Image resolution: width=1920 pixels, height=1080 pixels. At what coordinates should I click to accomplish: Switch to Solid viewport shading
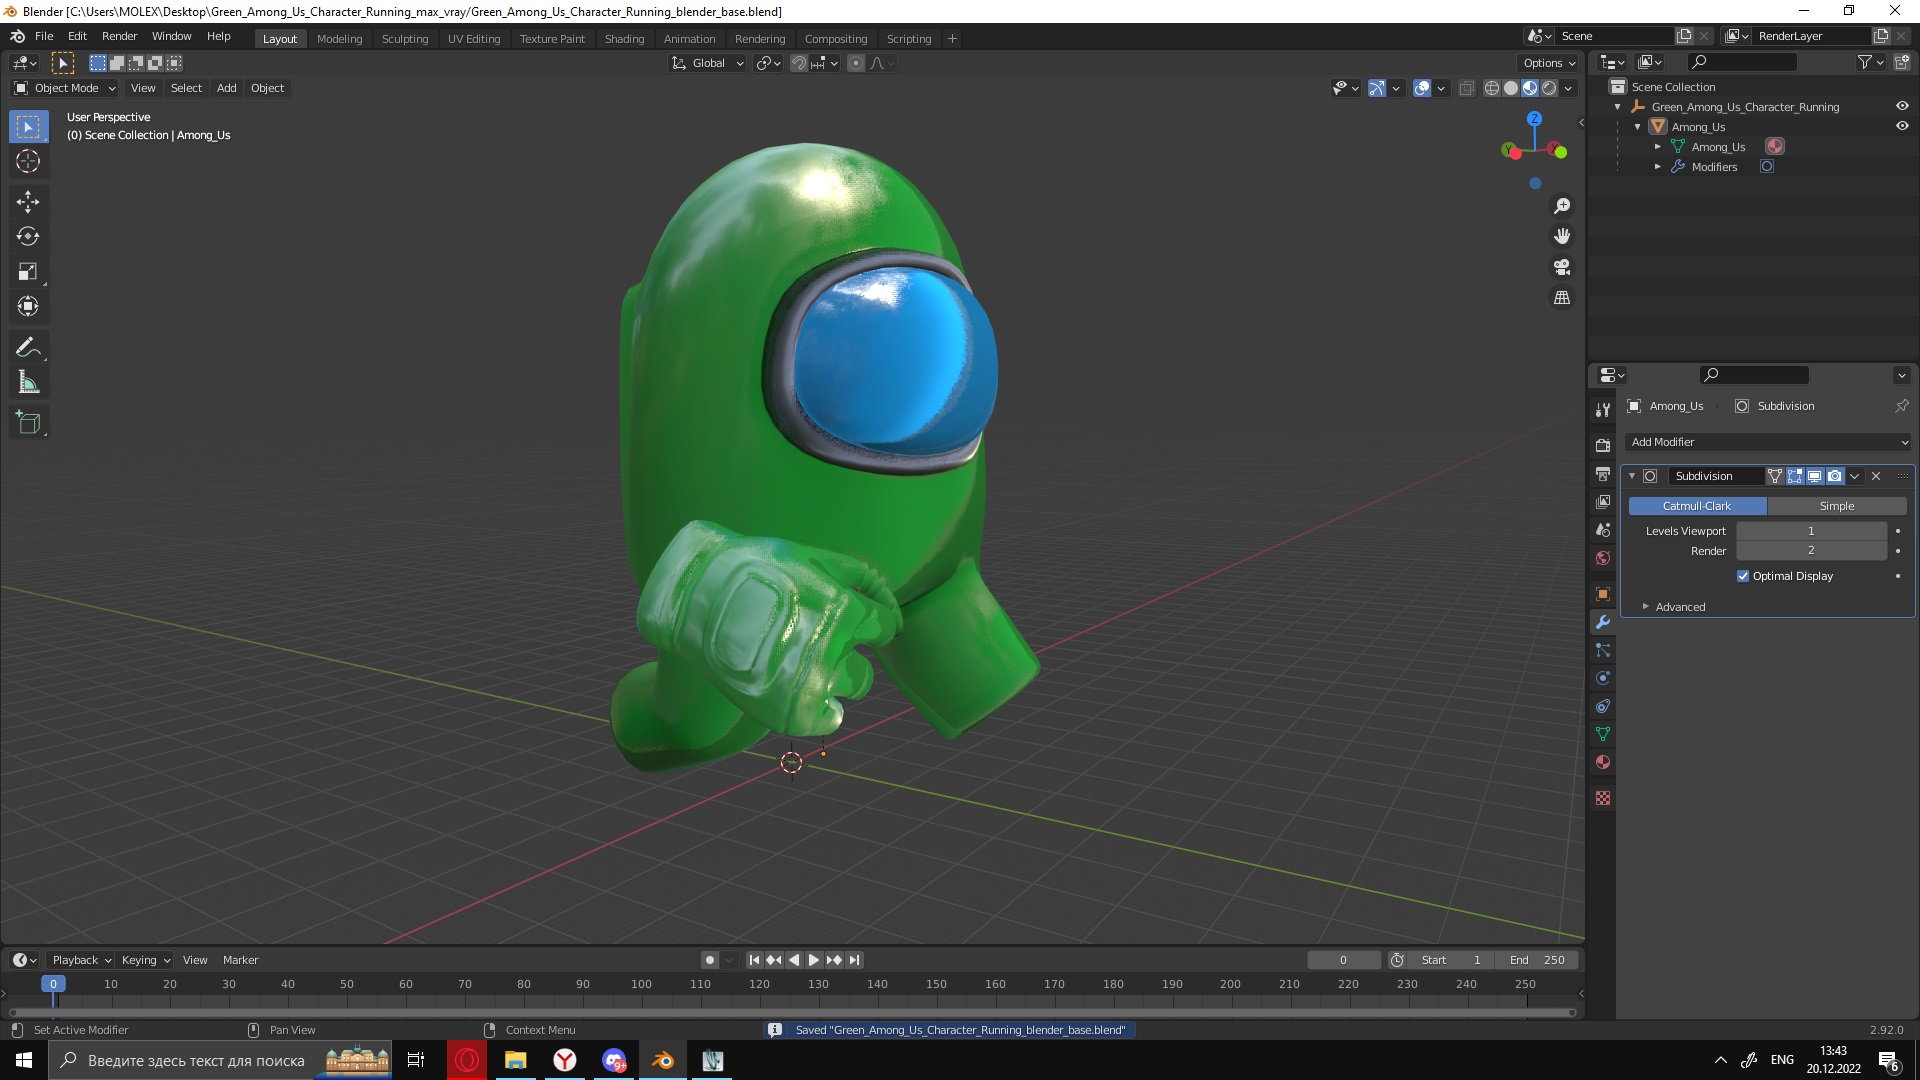[x=1511, y=88]
